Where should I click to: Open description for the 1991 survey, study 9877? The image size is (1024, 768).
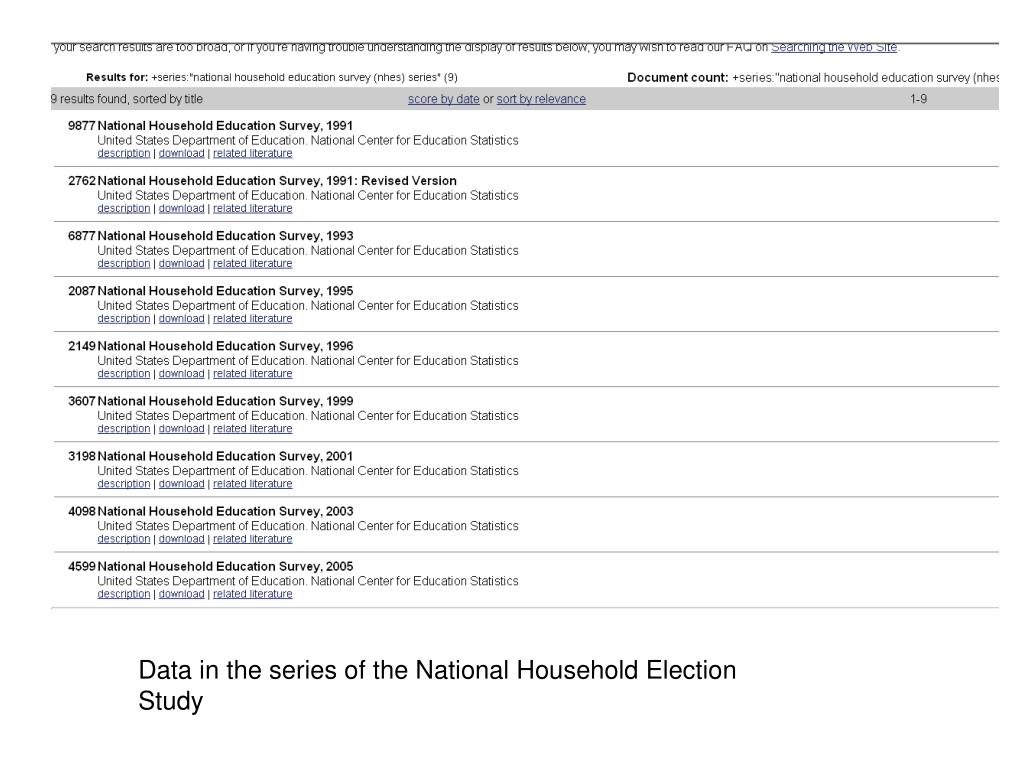pyautogui.click(x=123, y=153)
